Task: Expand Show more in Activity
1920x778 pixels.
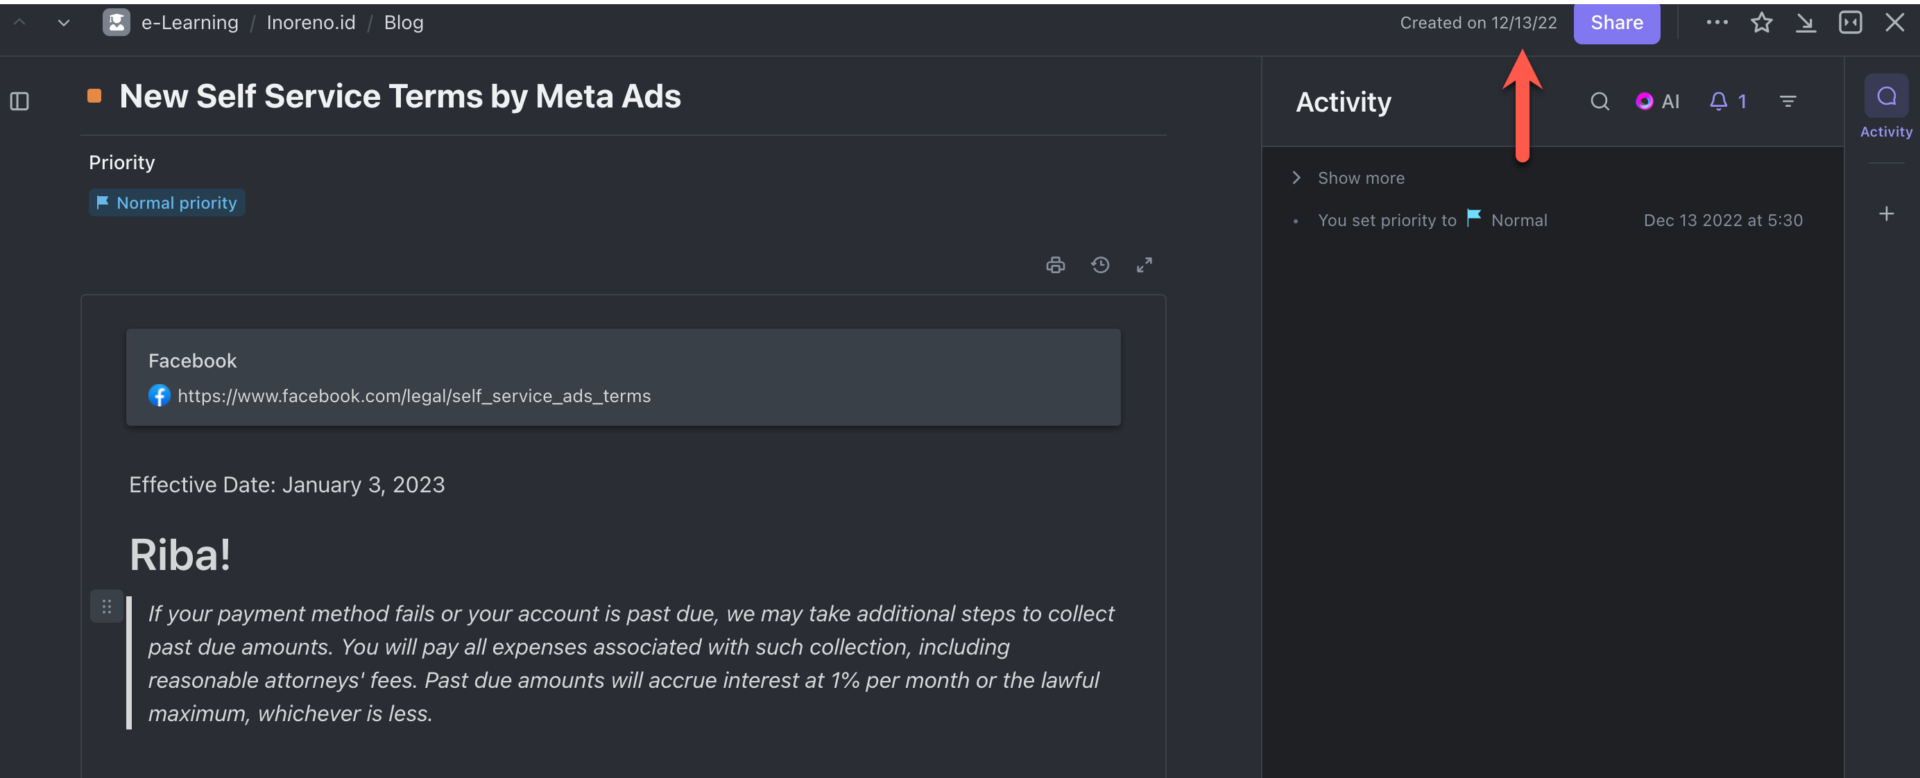Action: (1360, 178)
